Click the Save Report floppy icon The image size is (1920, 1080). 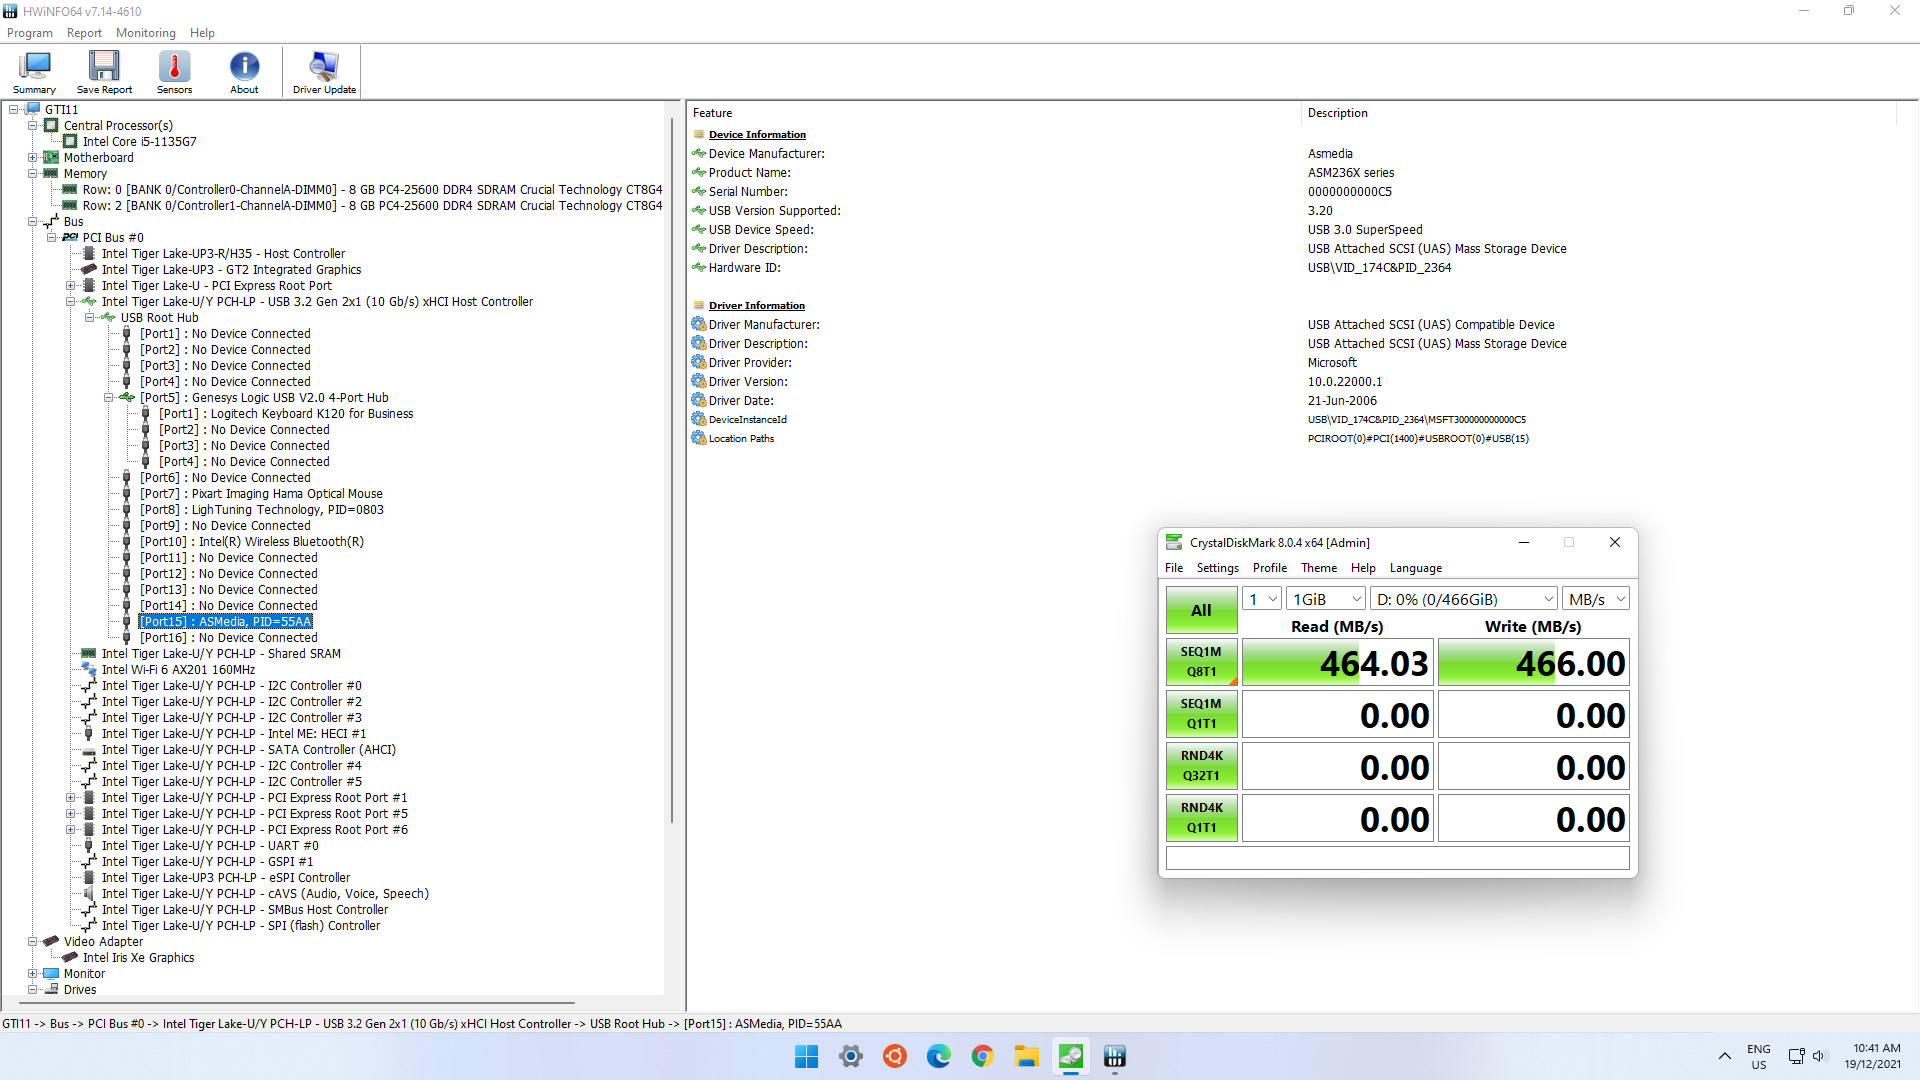[104, 73]
